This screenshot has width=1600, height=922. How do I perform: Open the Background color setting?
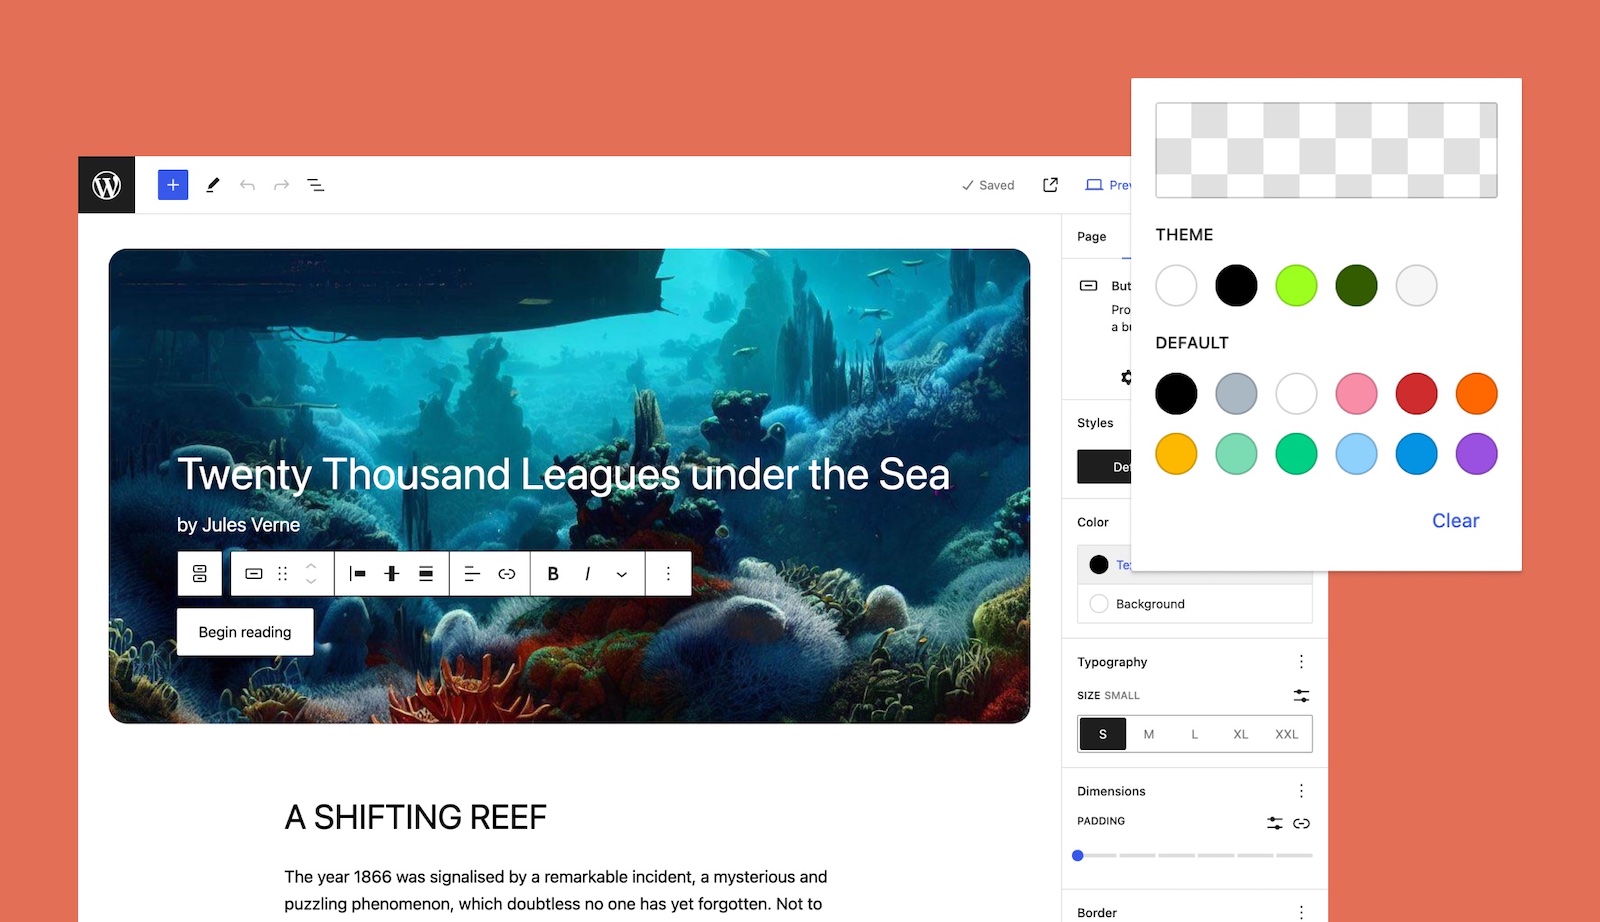pos(1195,604)
